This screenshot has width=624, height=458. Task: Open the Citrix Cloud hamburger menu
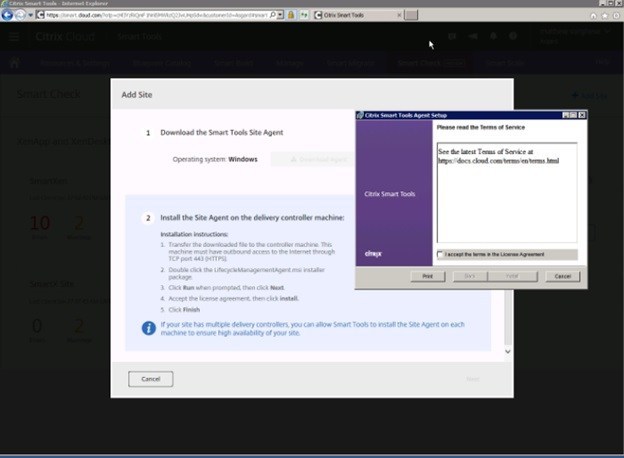pos(14,37)
